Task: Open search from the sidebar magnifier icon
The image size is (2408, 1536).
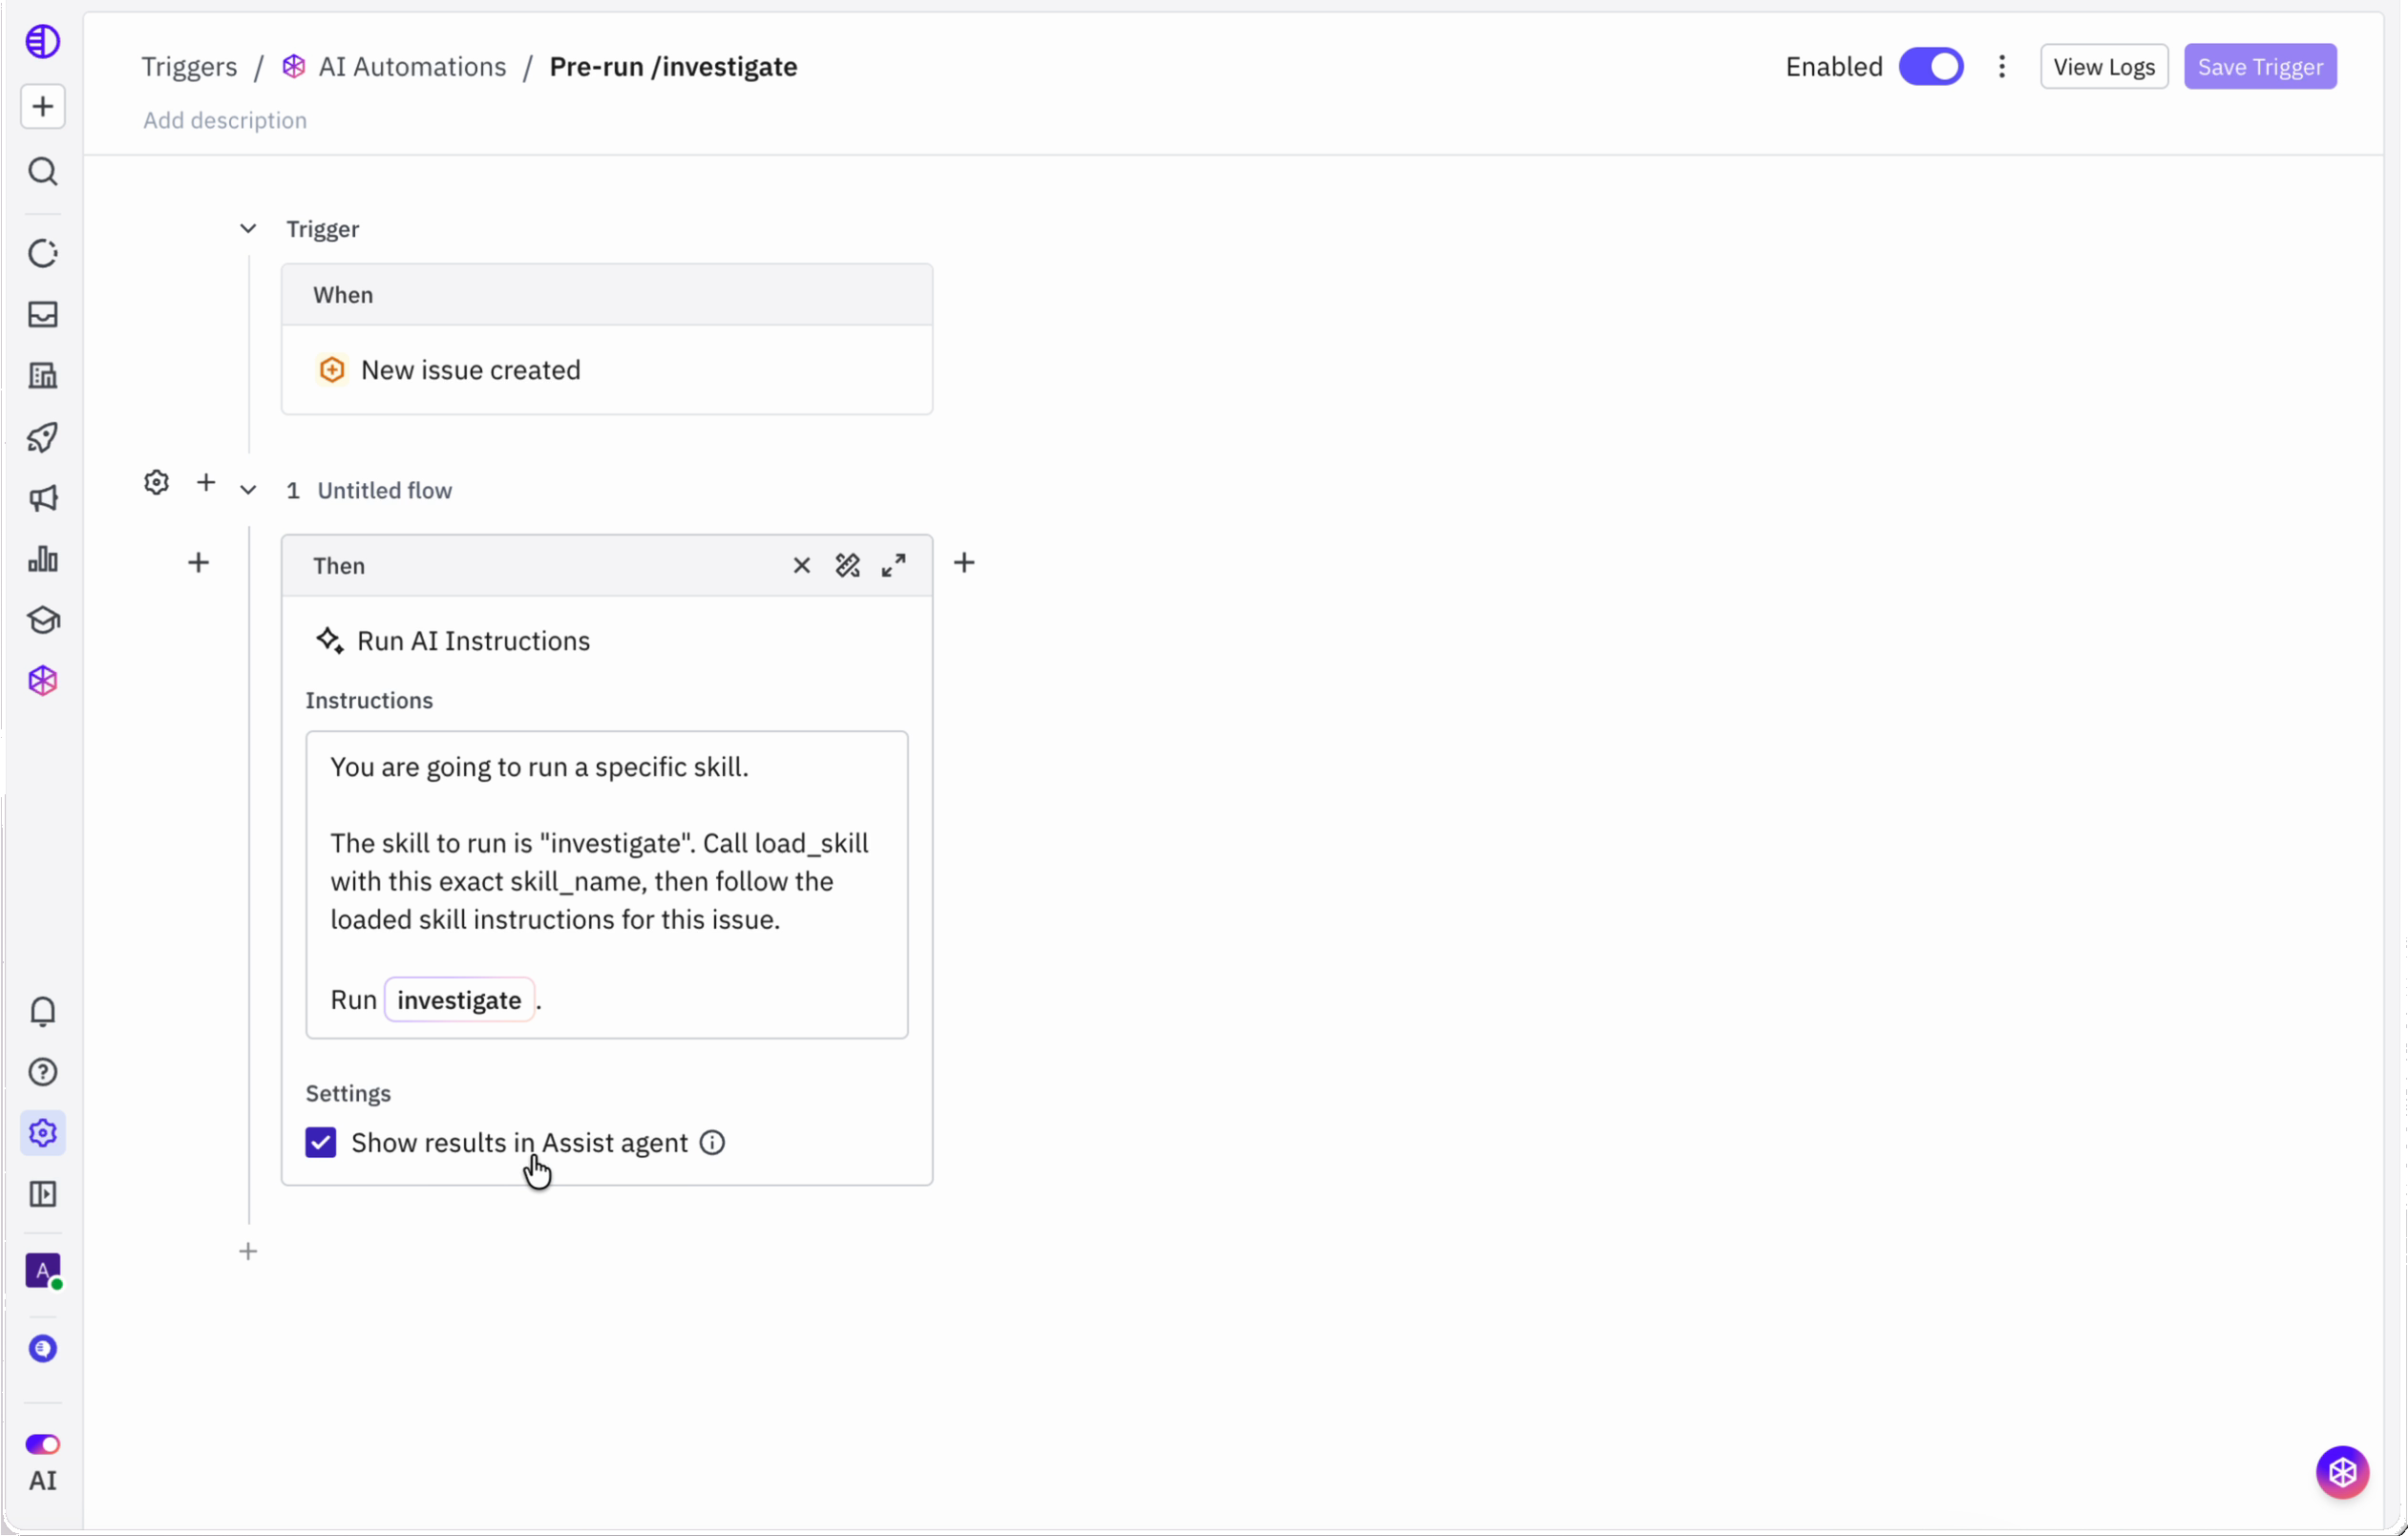Action: click(x=42, y=171)
